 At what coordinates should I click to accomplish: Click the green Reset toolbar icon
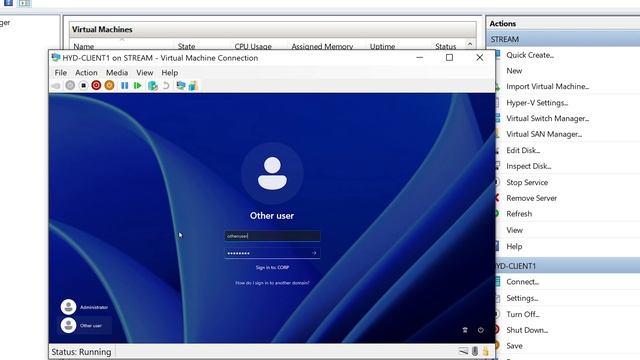pyautogui.click(x=138, y=85)
